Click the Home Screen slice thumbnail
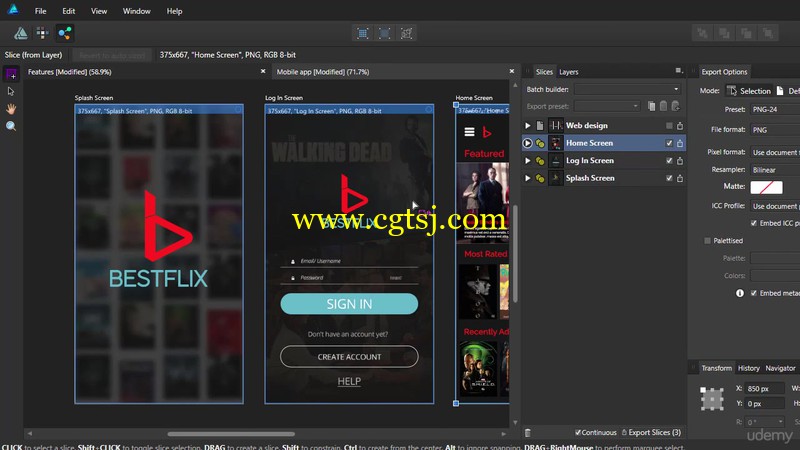 pyautogui.click(x=556, y=143)
